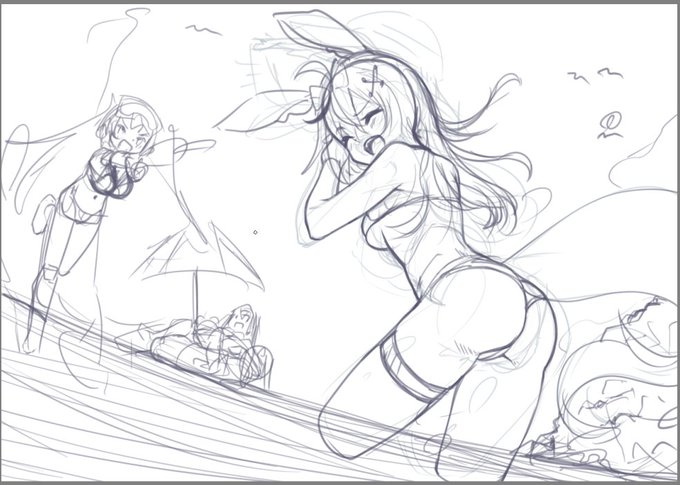The width and height of the screenshot is (680, 485).
Task: Click the X-shaped hair clip on the bunny girl
Action: click(374, 82)
